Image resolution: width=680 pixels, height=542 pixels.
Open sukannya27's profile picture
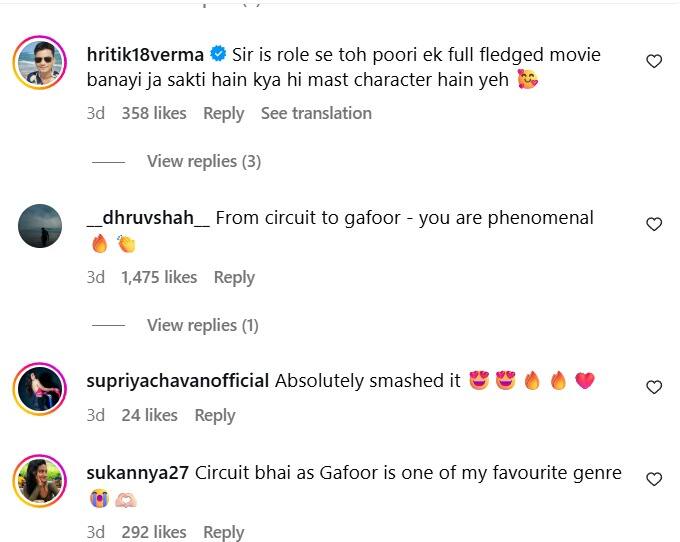(41, 481)
